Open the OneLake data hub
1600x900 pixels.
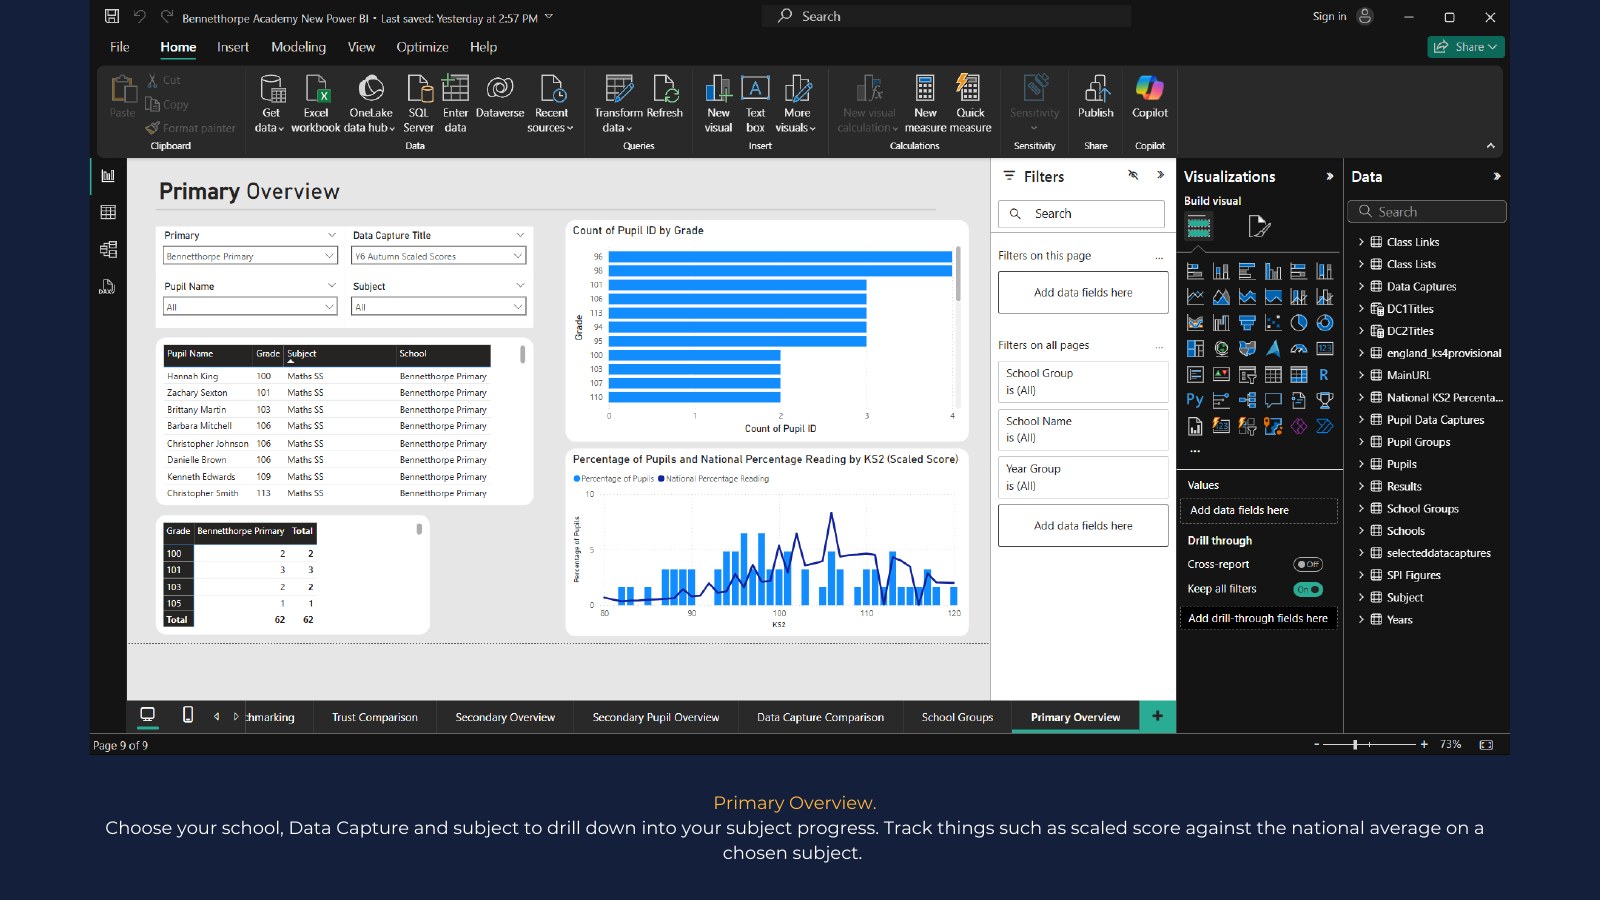coord(370,103)
